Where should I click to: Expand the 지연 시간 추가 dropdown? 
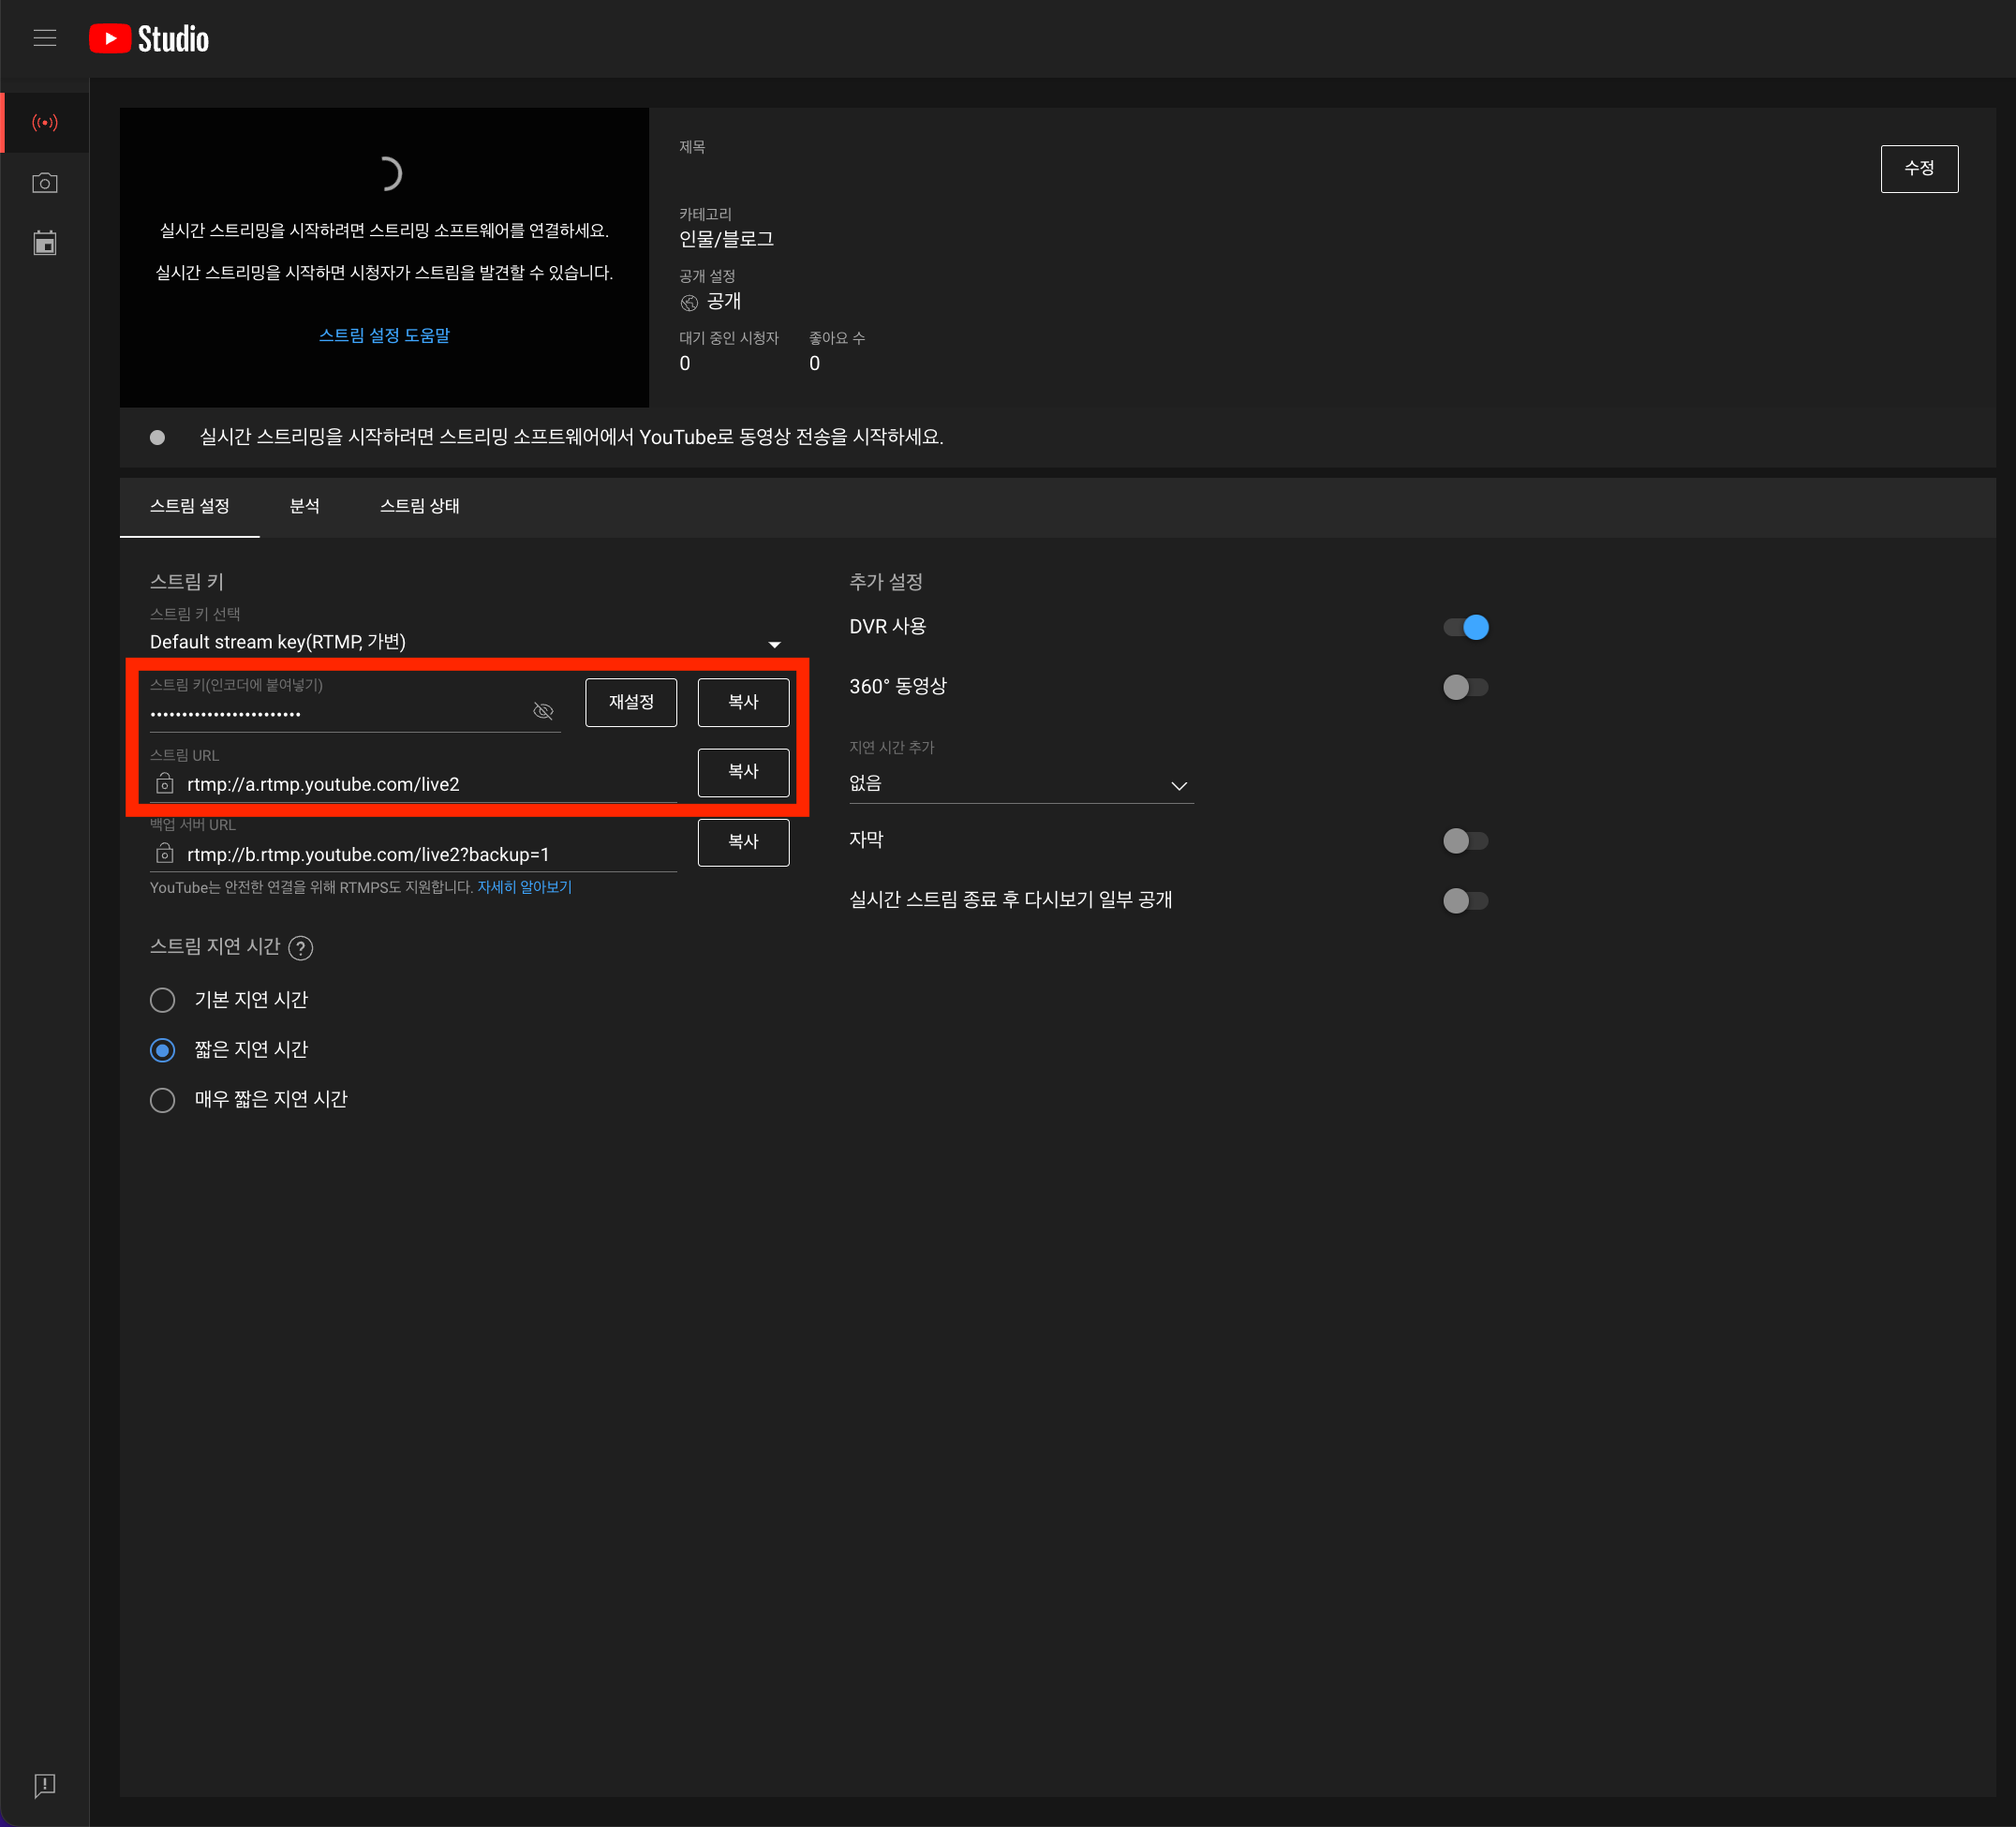[1021, 784]
